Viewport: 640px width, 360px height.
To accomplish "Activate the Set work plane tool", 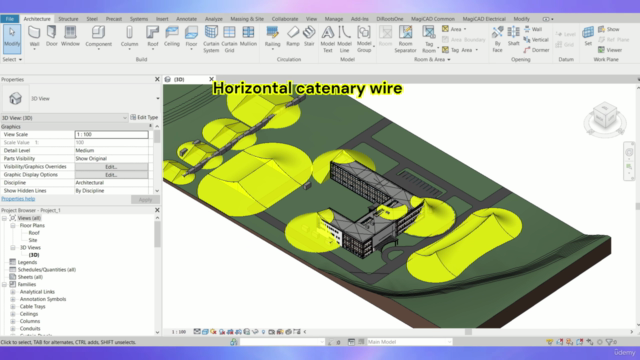I will click(x=588, y=36).
